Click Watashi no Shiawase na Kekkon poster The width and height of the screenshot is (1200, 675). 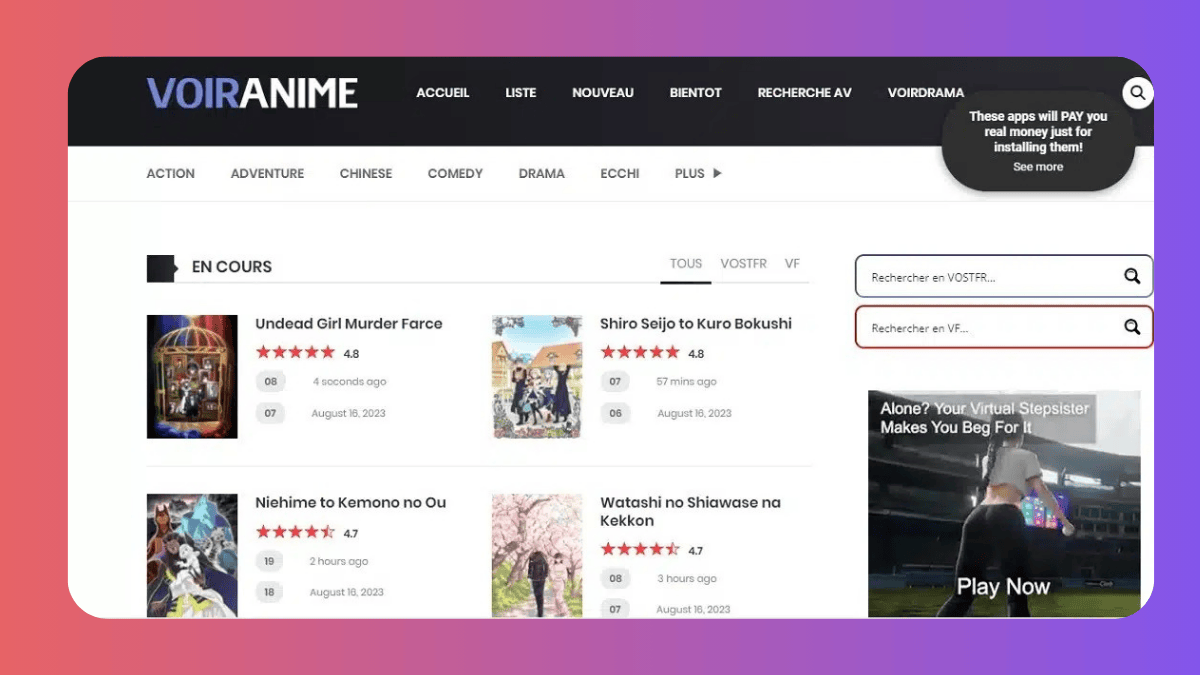pos(537,555)
